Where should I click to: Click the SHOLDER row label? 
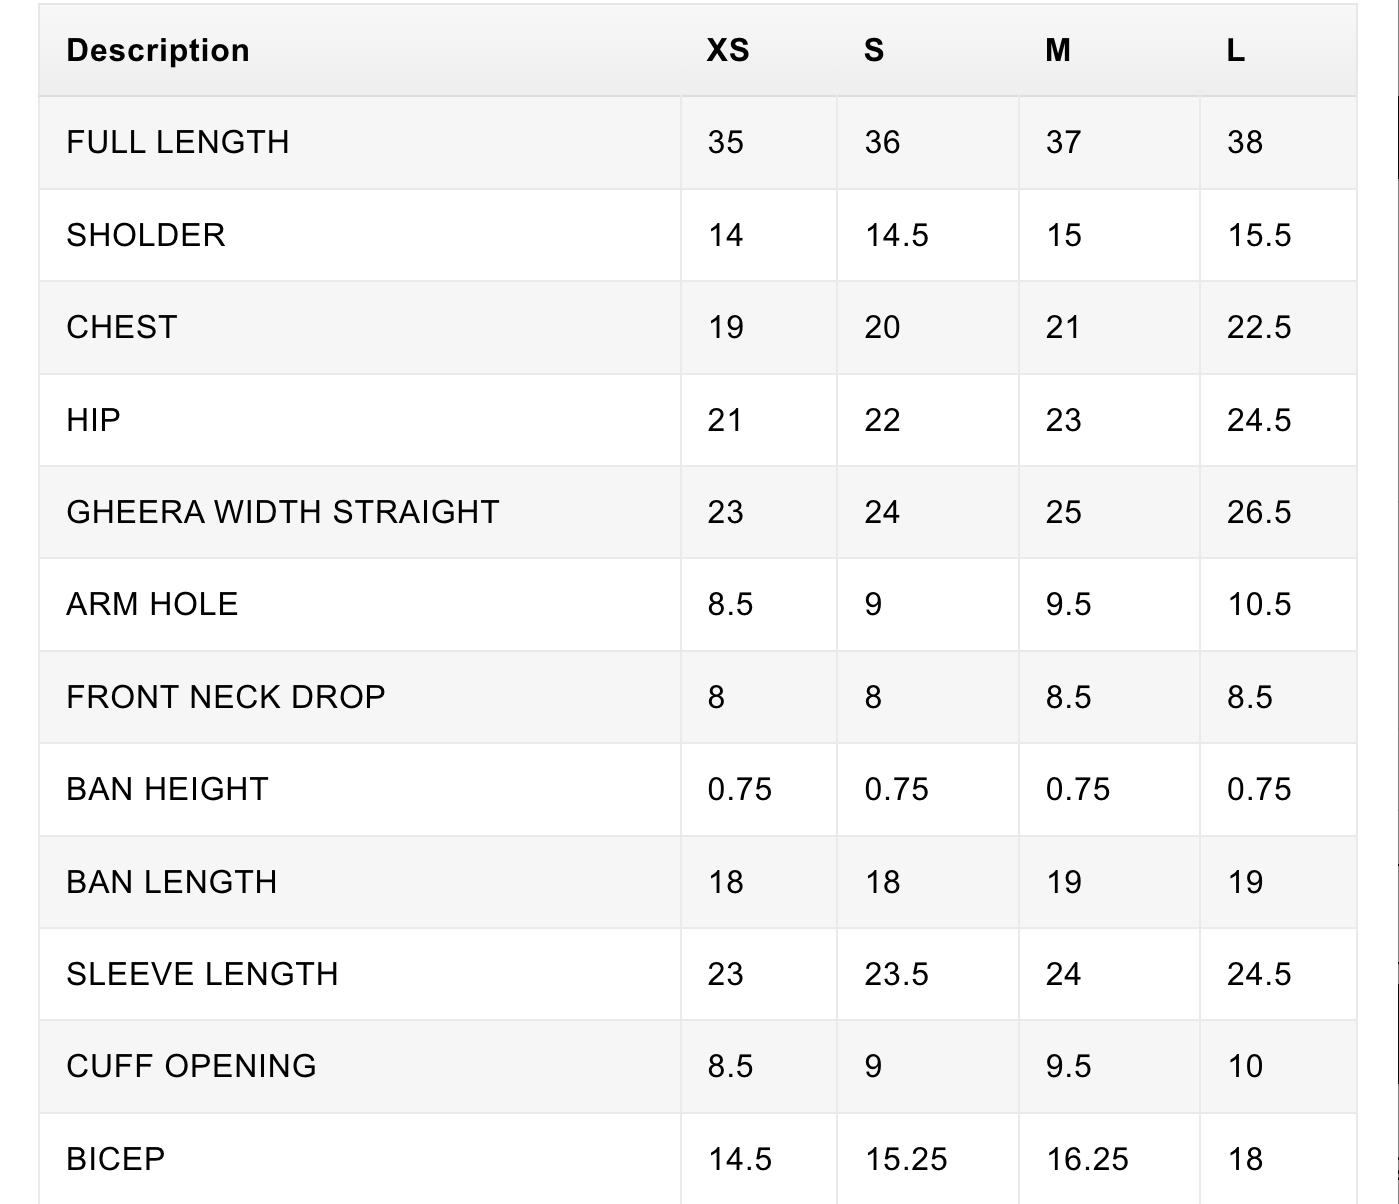146,235
